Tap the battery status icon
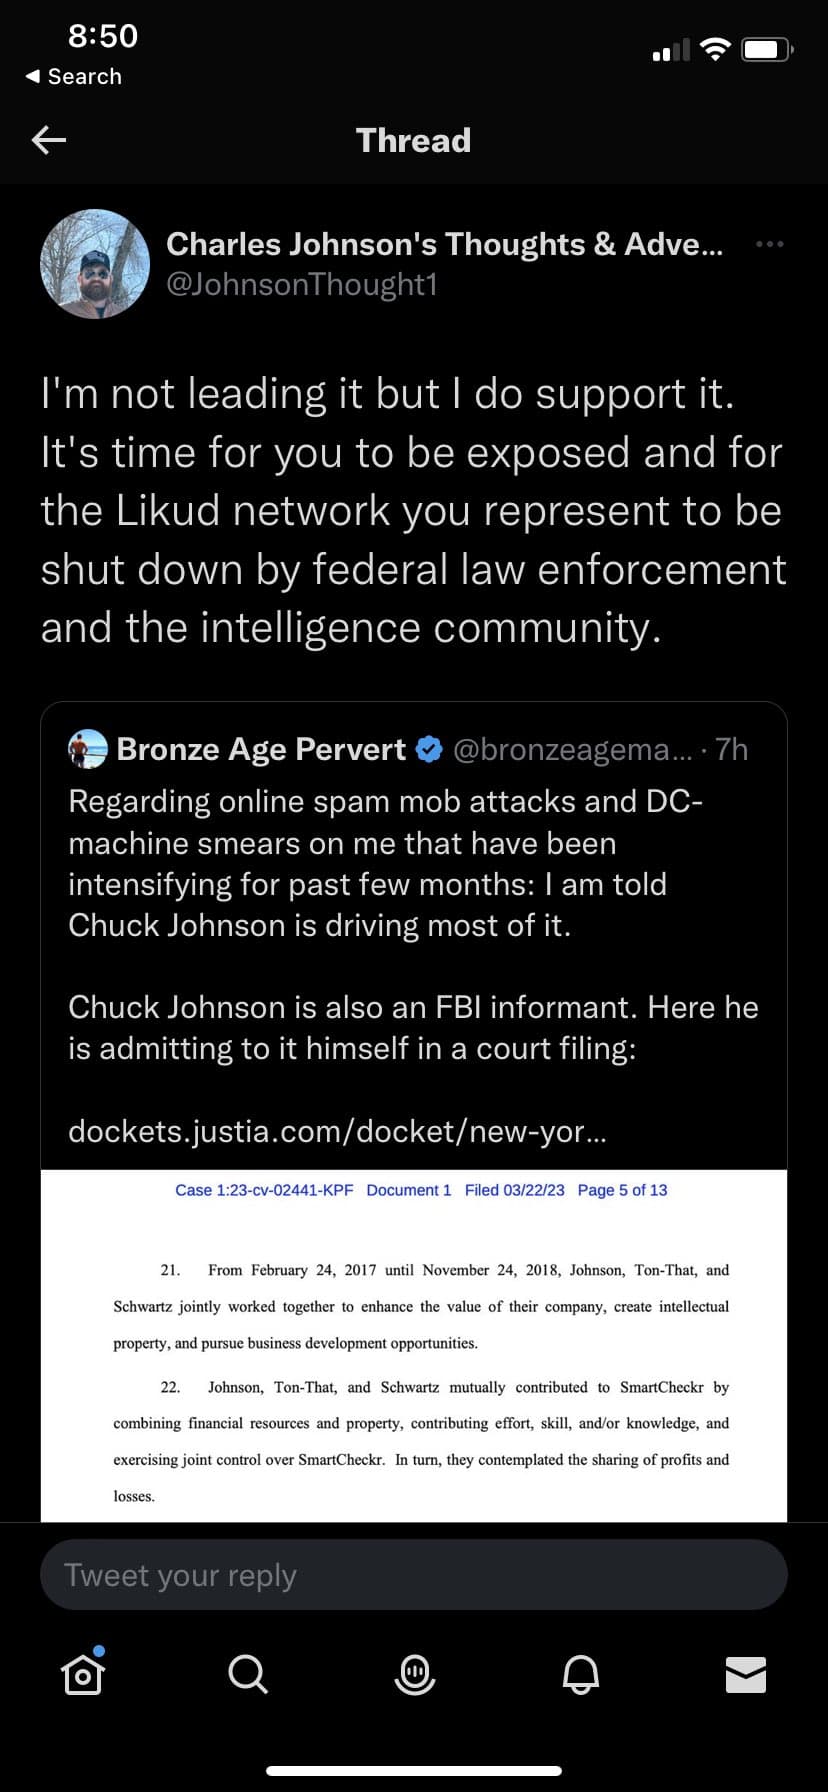 pos(767,49)
